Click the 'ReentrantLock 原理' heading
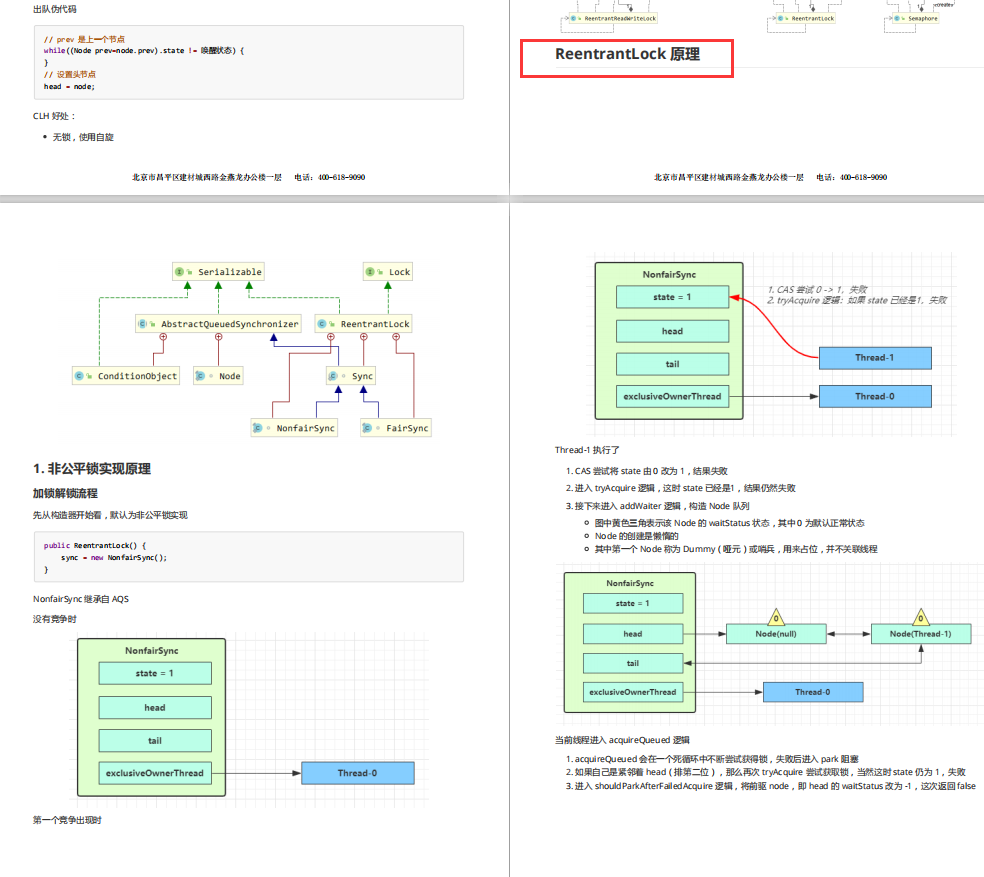 coord(627,55)
